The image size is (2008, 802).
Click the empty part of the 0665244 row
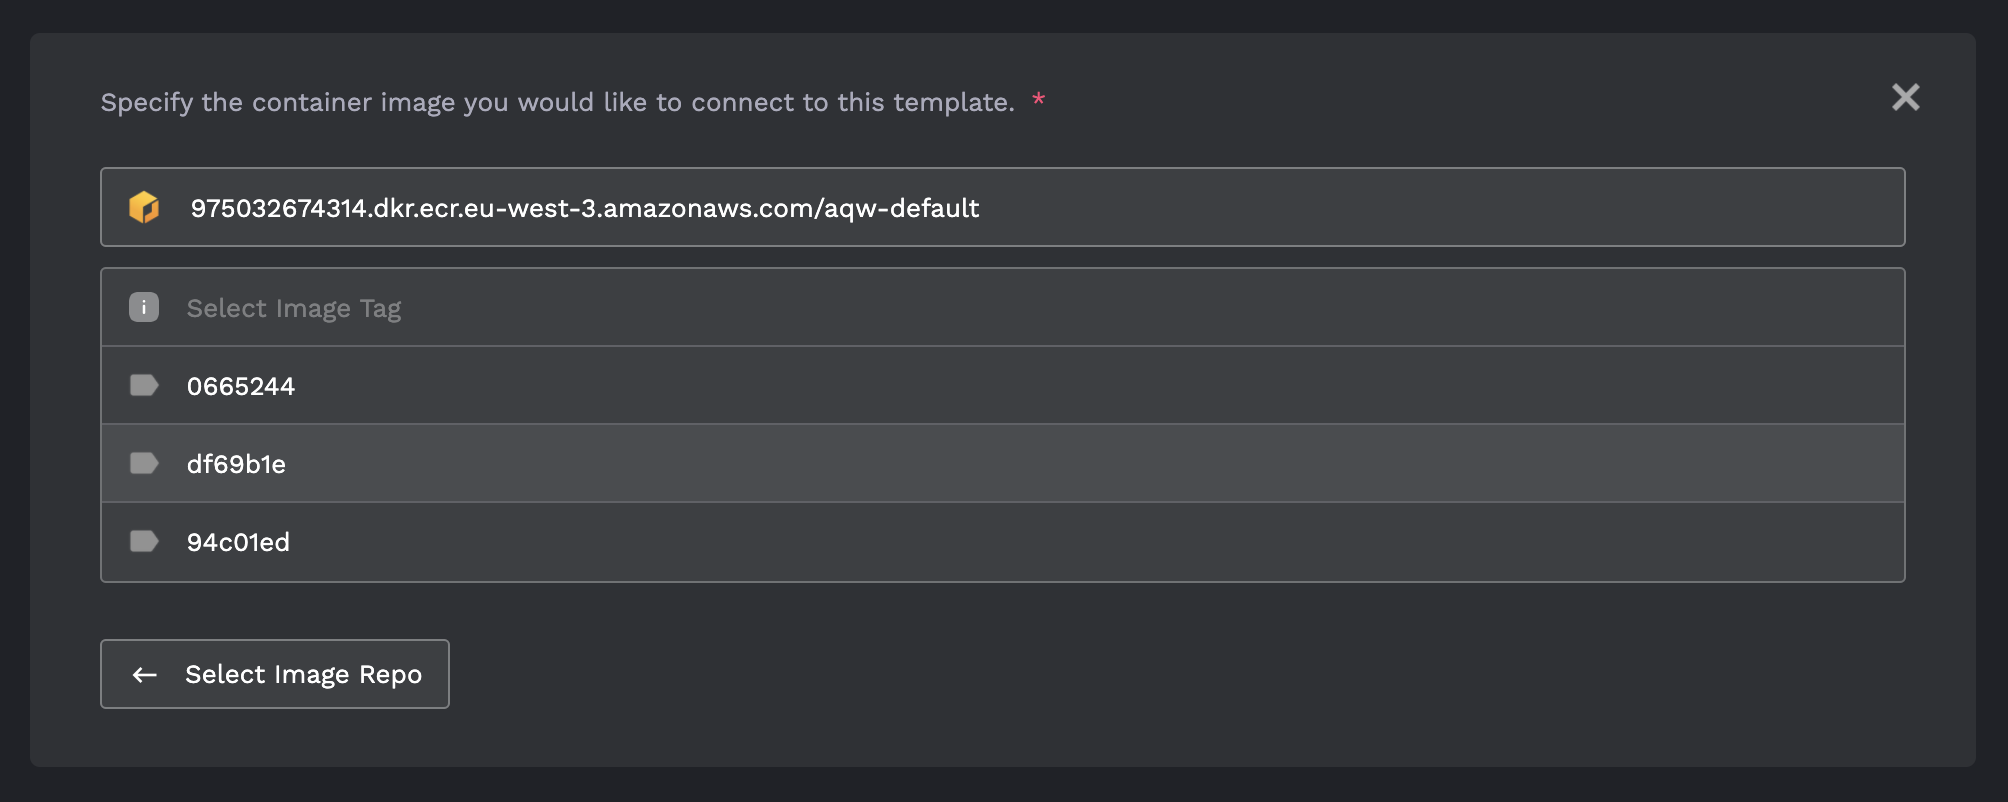(x=1100, y=386)
